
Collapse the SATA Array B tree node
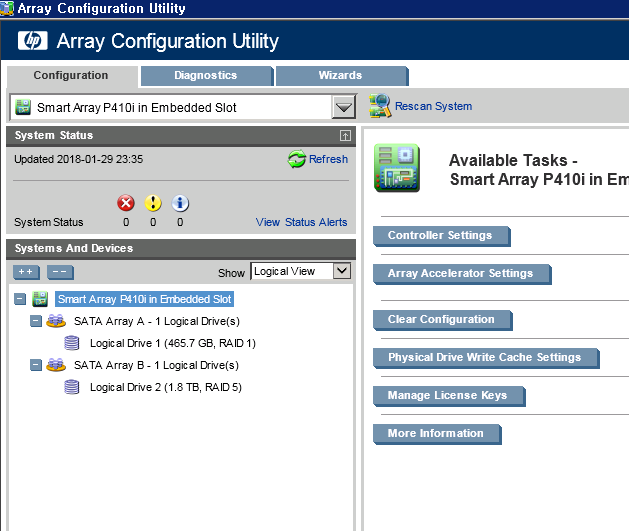[x=36, y=365]
